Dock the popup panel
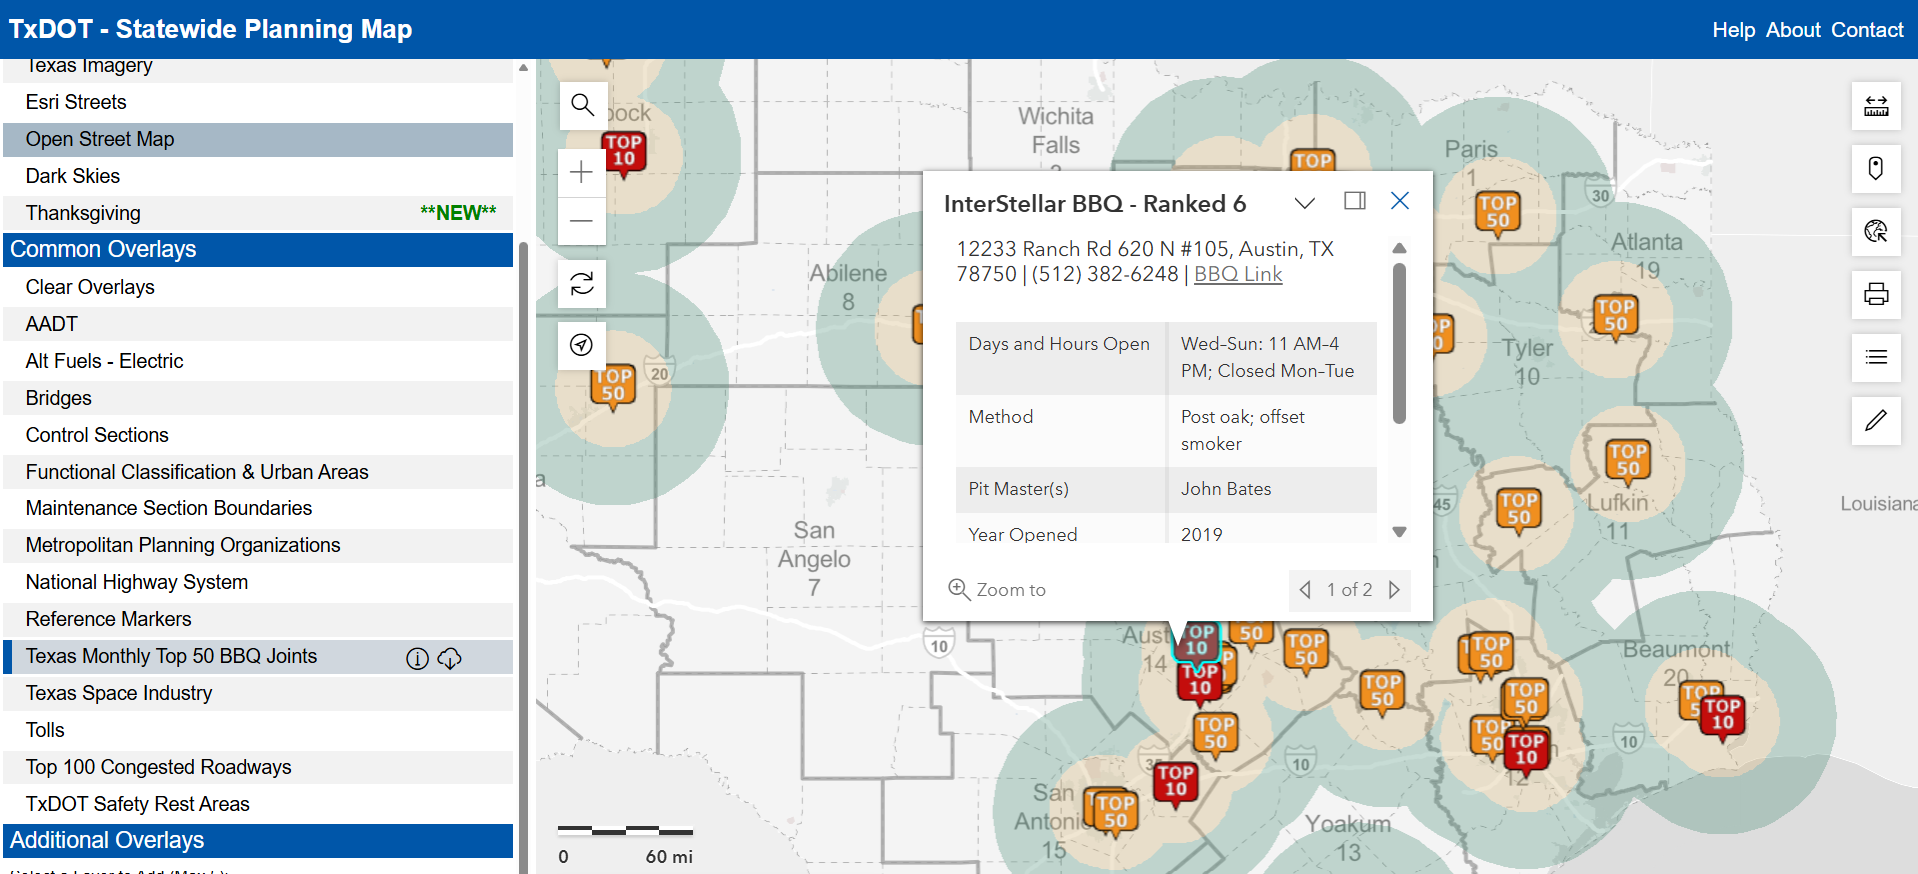The height and width of the screenshot is (874, 1918). pos(1355,201)
